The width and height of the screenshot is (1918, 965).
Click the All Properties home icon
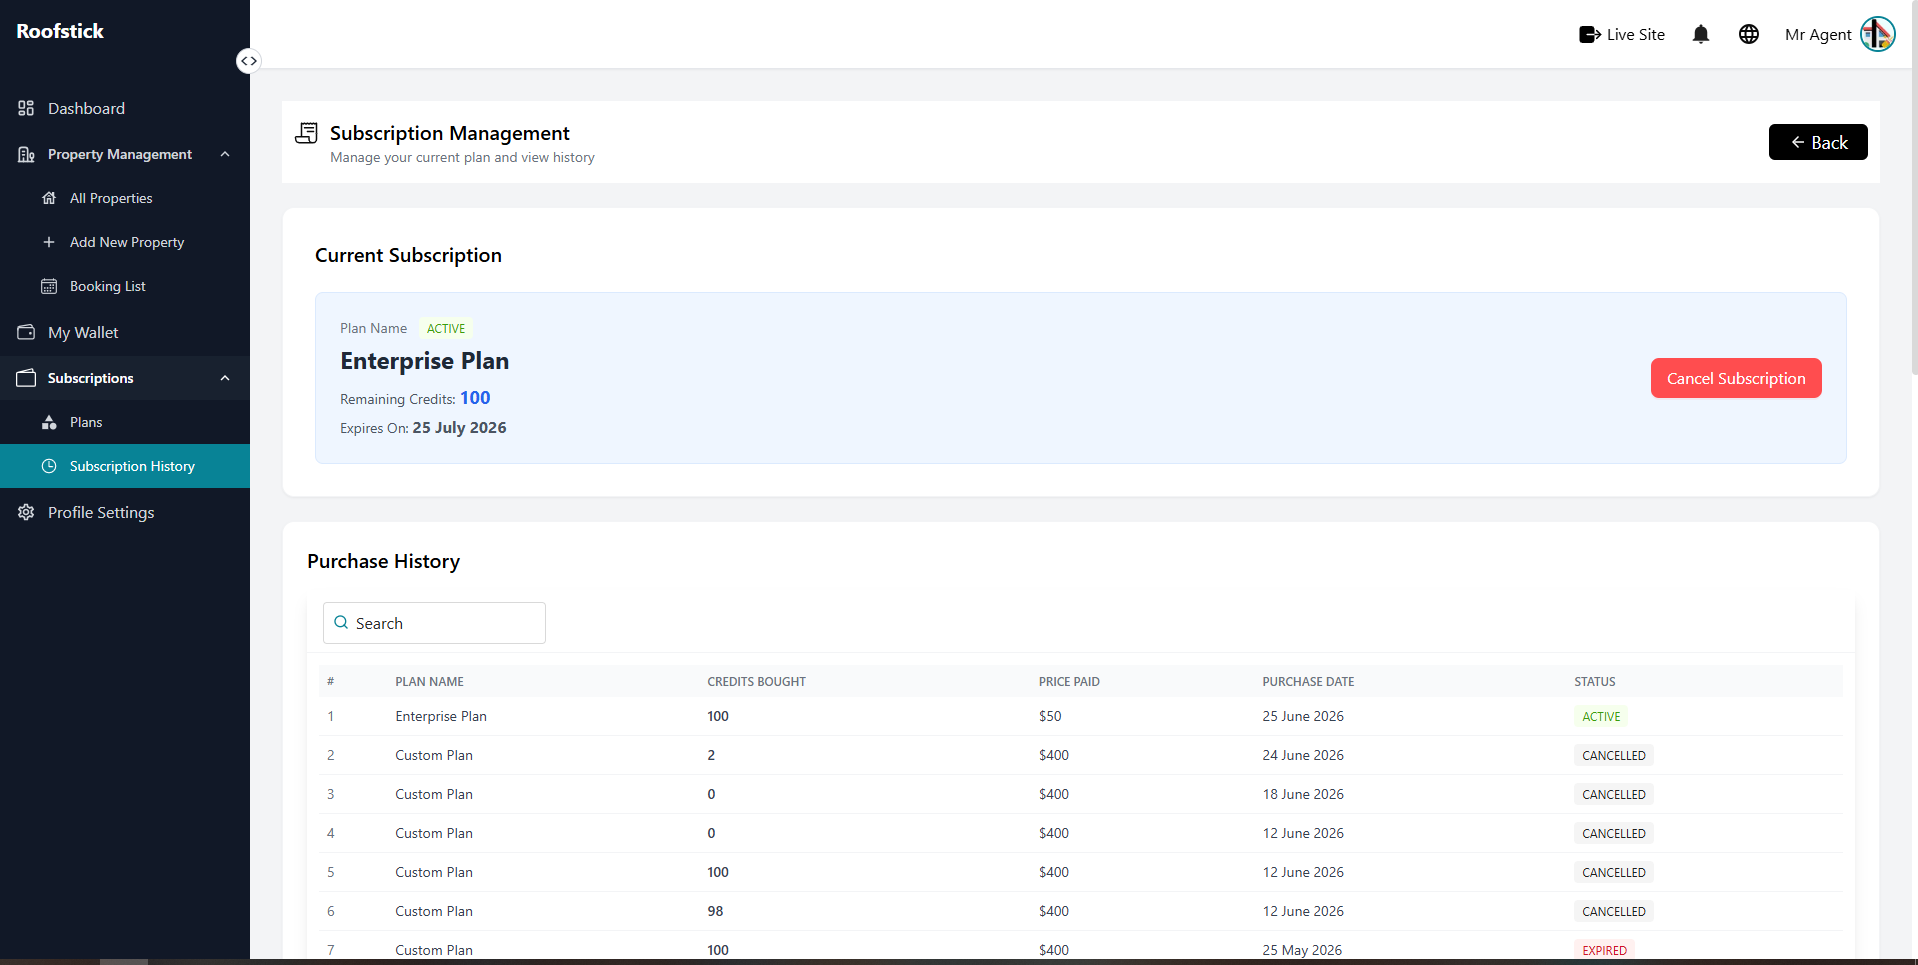click(x=49, y=198)
